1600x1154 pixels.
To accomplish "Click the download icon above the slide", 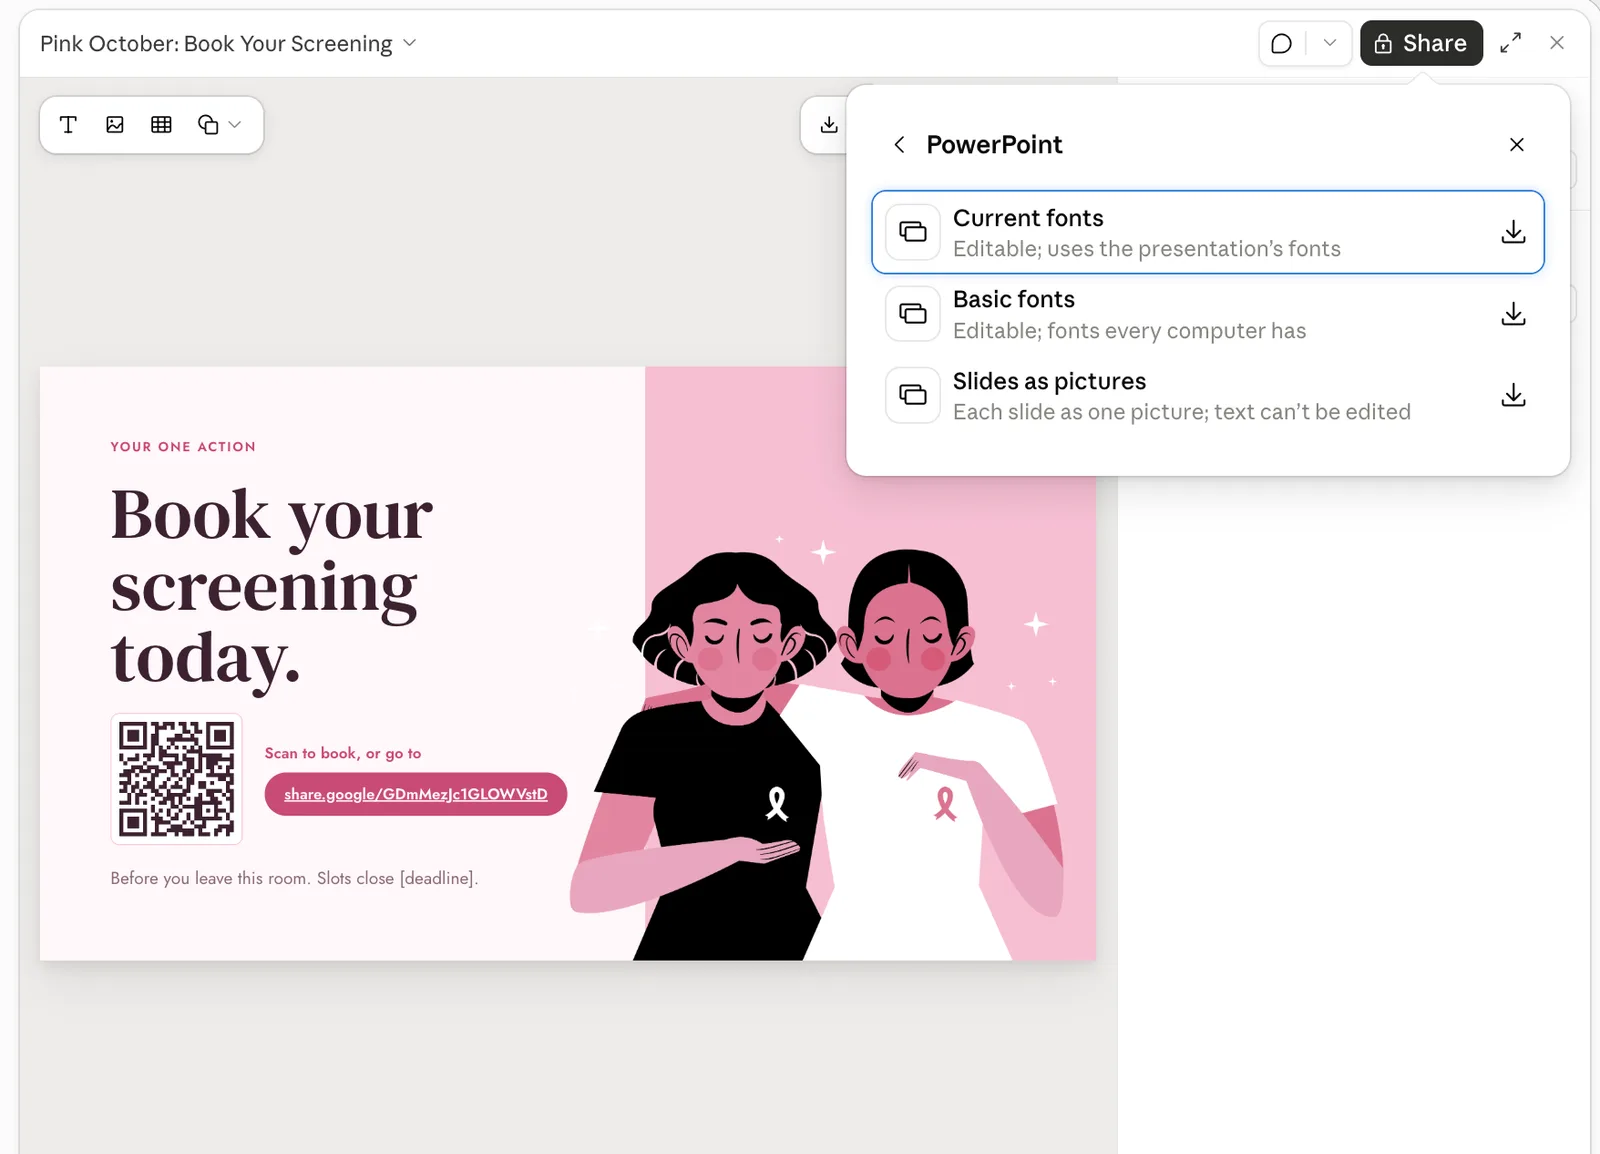I will 829,125.
